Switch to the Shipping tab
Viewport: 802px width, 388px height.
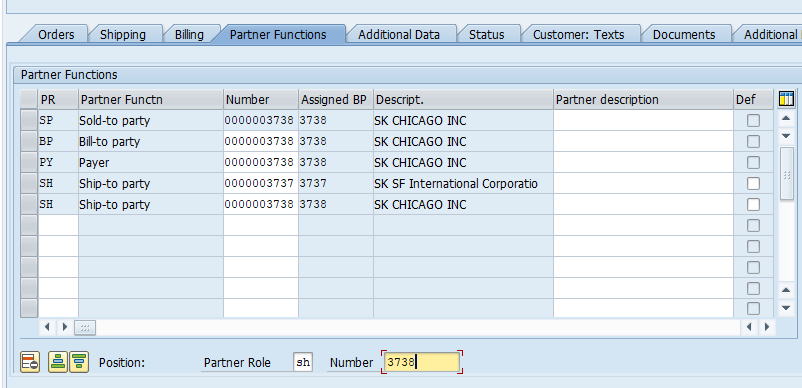click(x=123, y=35)
